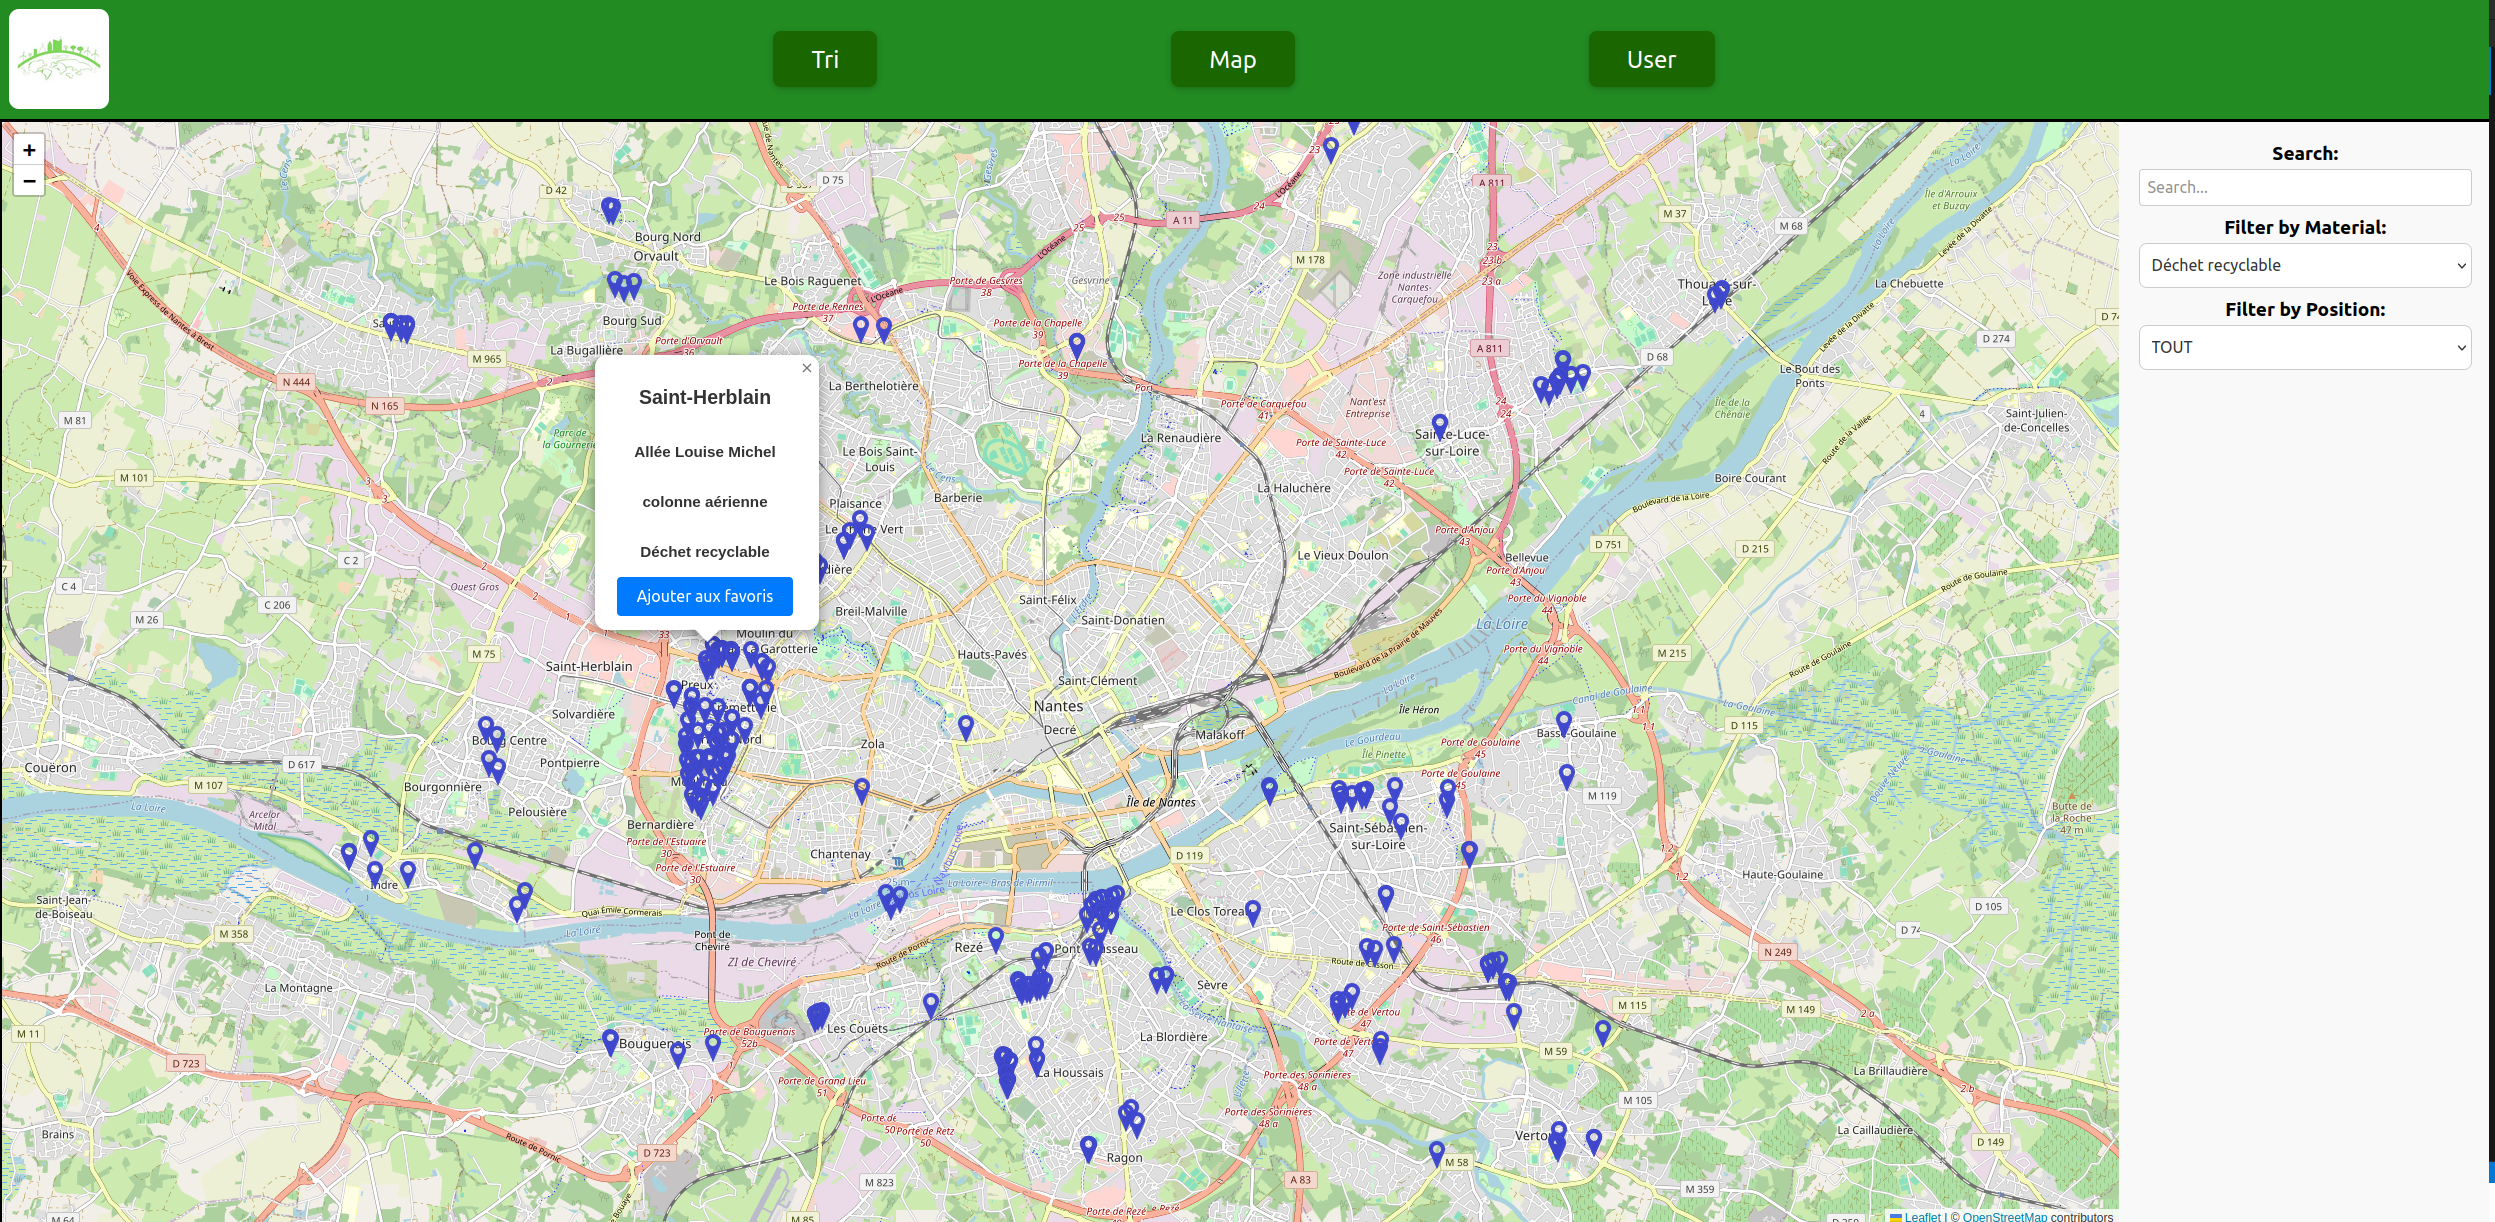Select the marker near M 58 road
Viewport: 2495px width, 1222px height.
pyautogui.click(x=1437, y=1153)
